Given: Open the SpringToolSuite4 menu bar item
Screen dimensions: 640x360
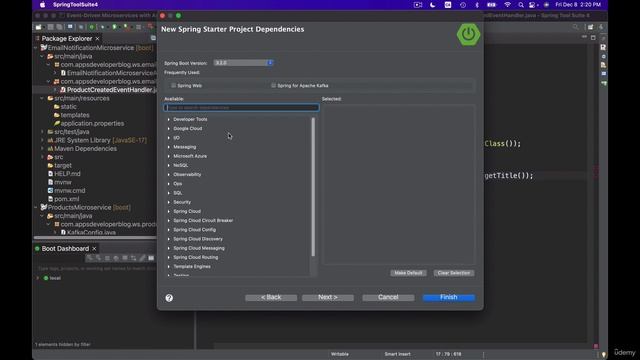Looking at the screenshot, I should 75,5.
